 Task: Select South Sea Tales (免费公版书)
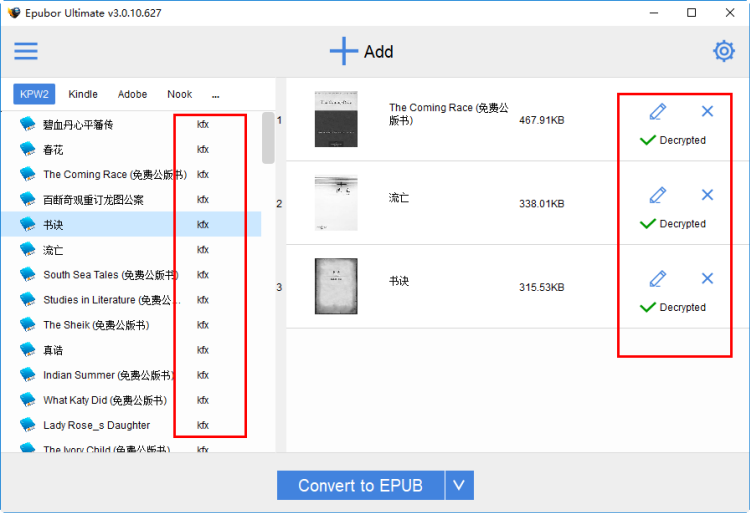[x=110, y=275]
